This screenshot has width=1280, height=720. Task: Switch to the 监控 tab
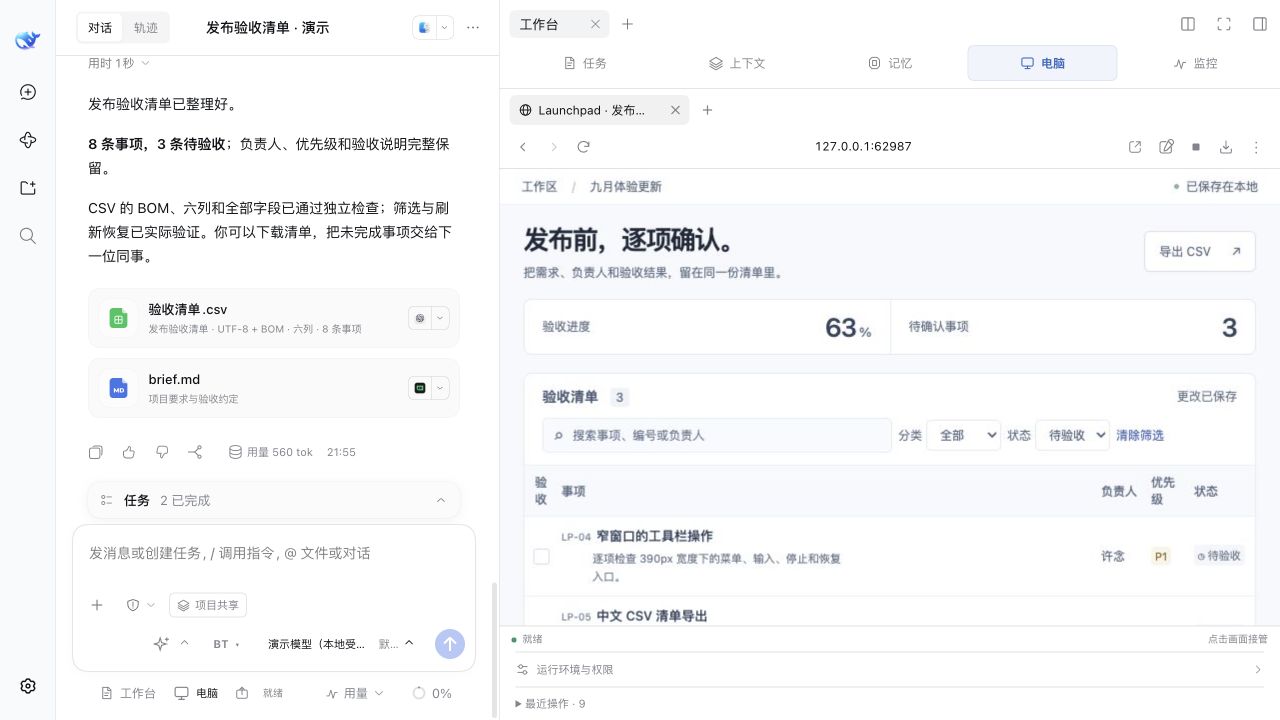click(1195, 63)
